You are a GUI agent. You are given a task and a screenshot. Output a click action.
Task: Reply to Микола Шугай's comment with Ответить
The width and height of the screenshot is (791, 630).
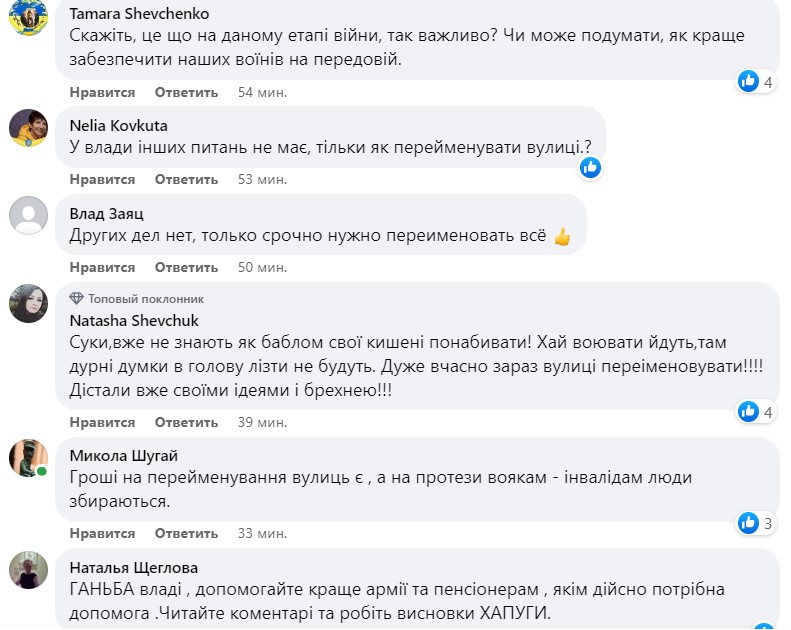pos(186,533)
